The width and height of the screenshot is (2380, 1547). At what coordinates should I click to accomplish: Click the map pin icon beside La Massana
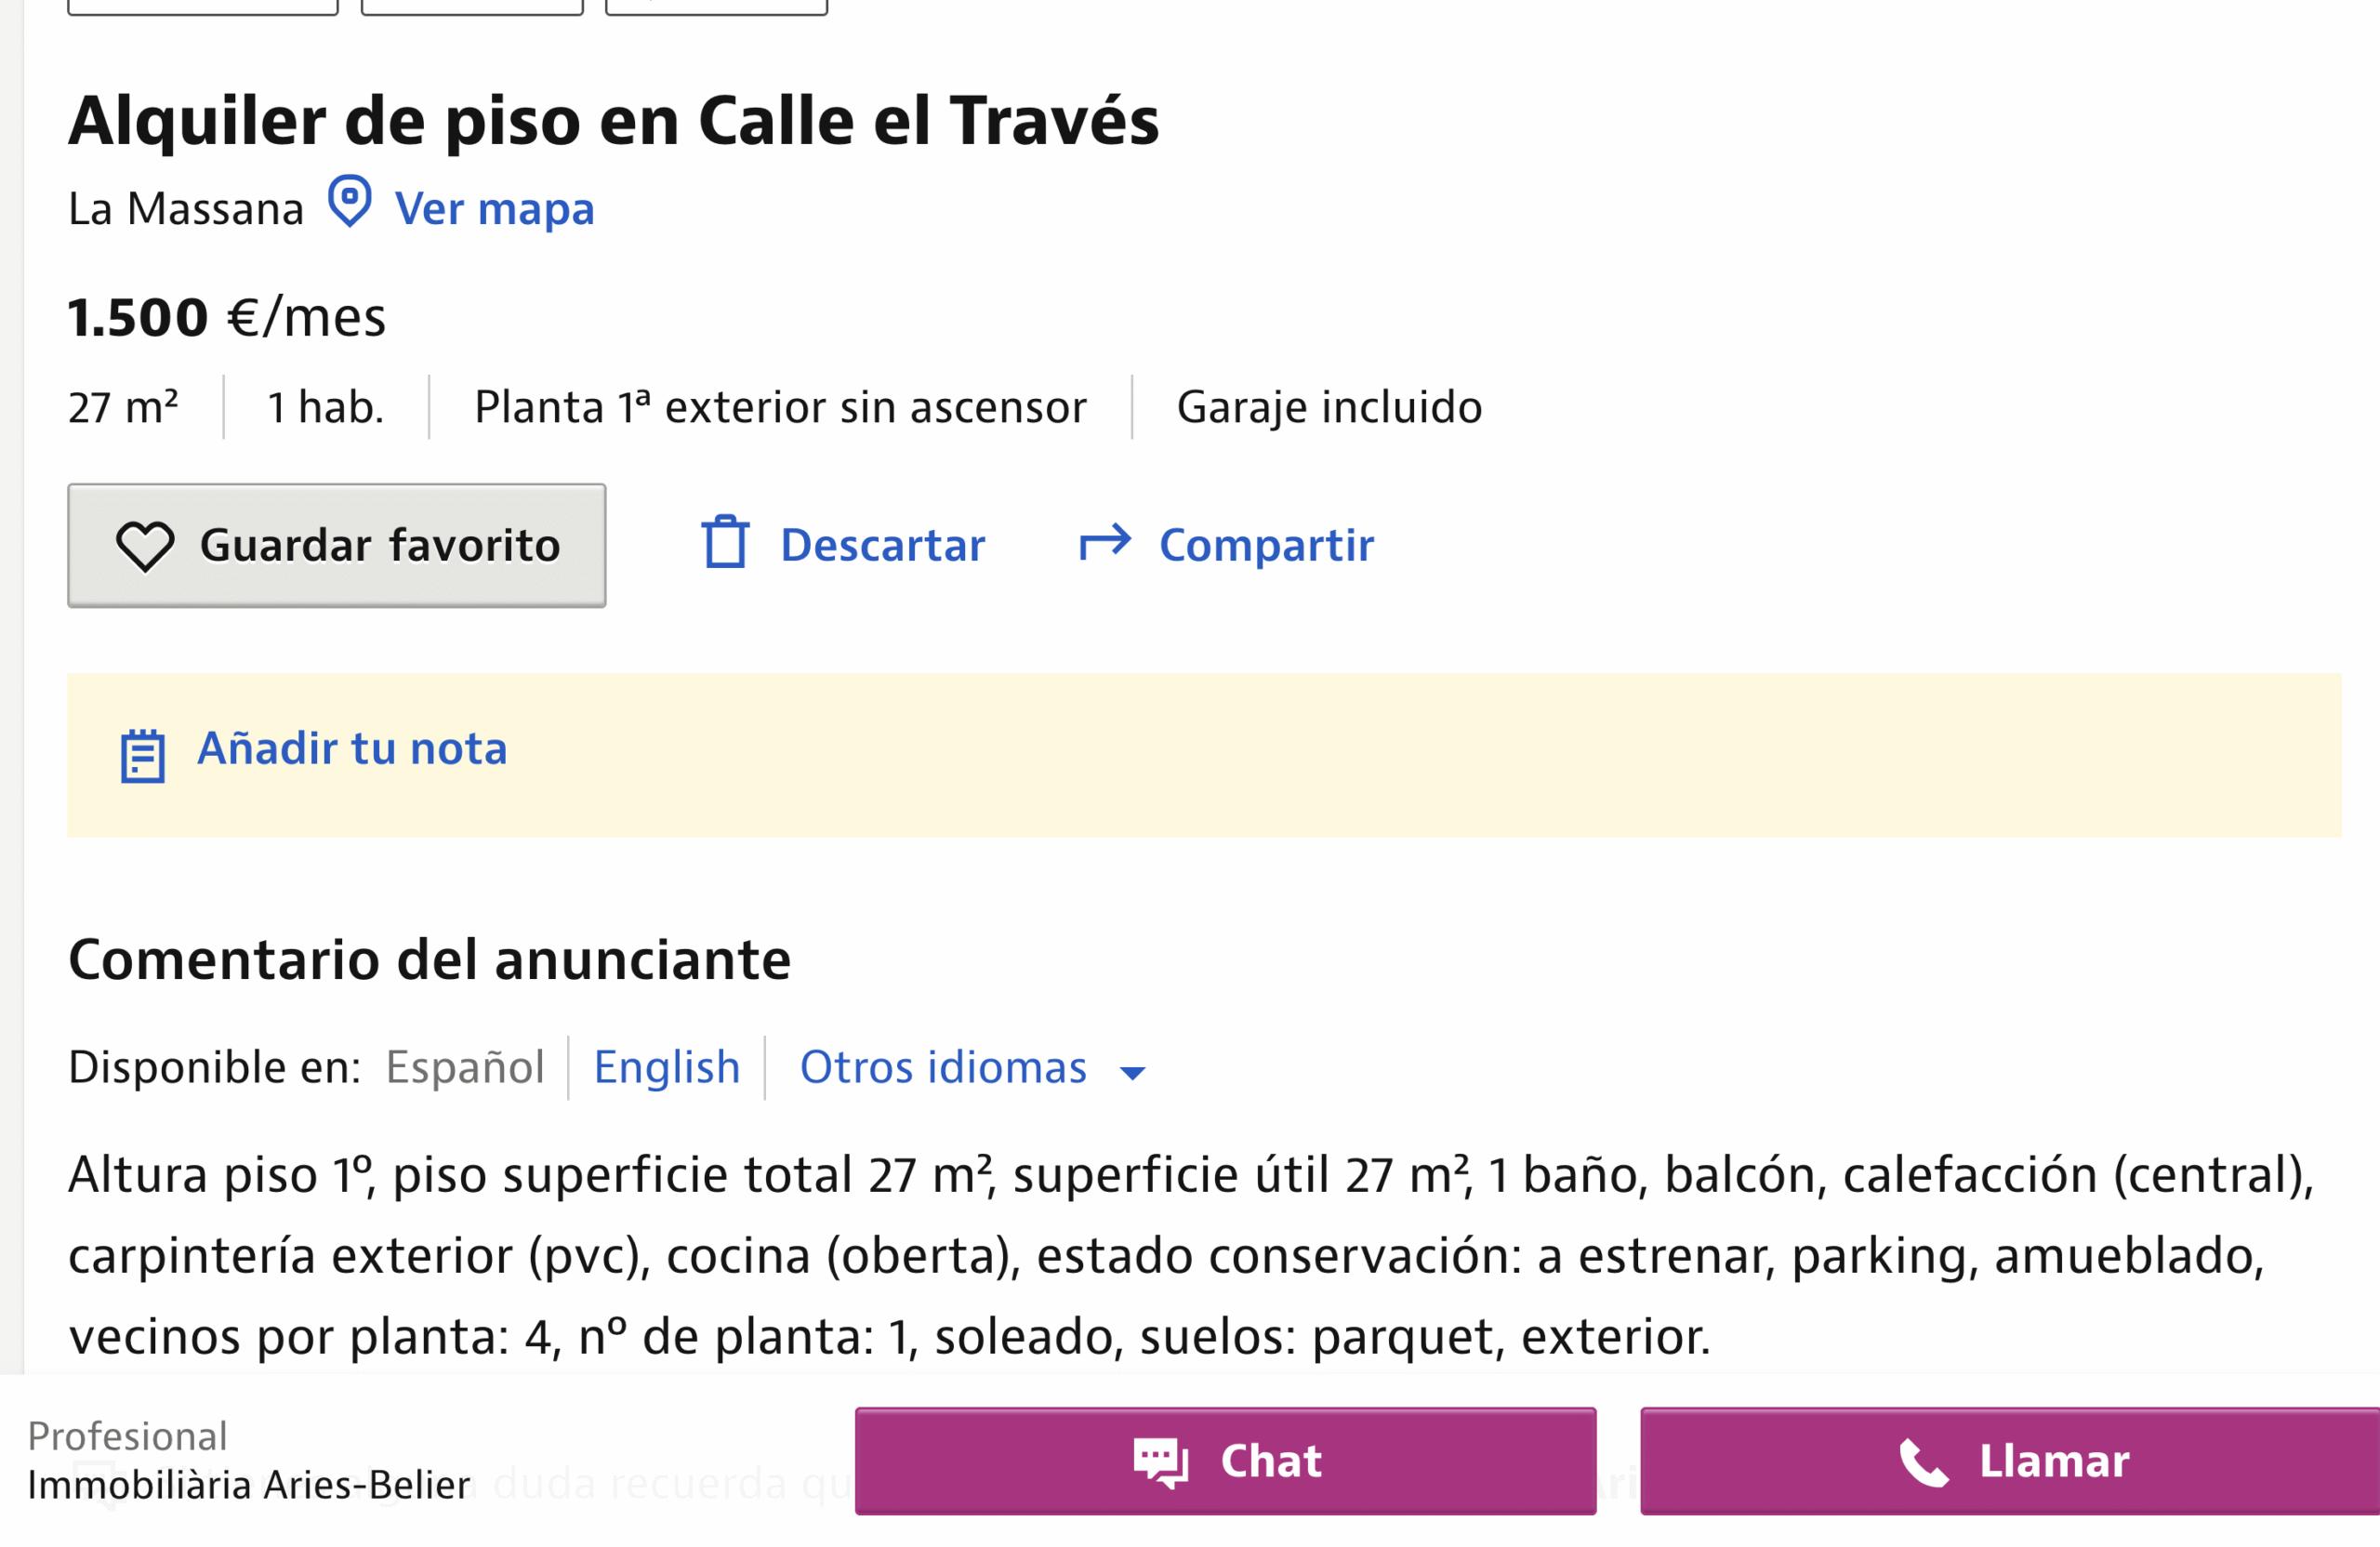coord(350,201)
